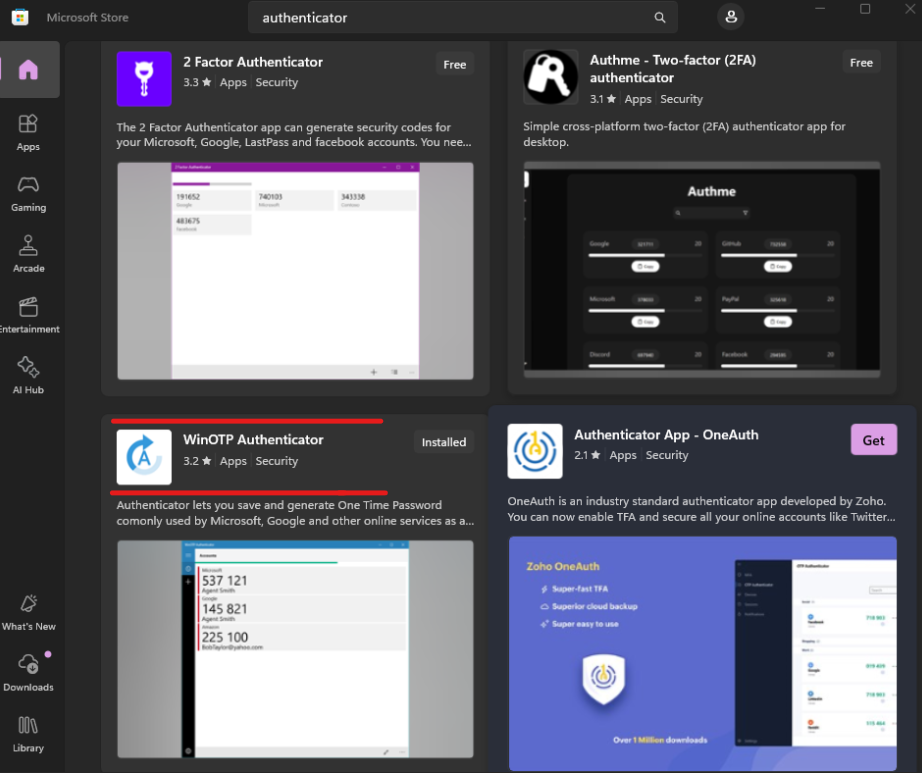The image size is (922, 773).
Task: Open the 2 Factor Authenticator listing
Action: 253,61
